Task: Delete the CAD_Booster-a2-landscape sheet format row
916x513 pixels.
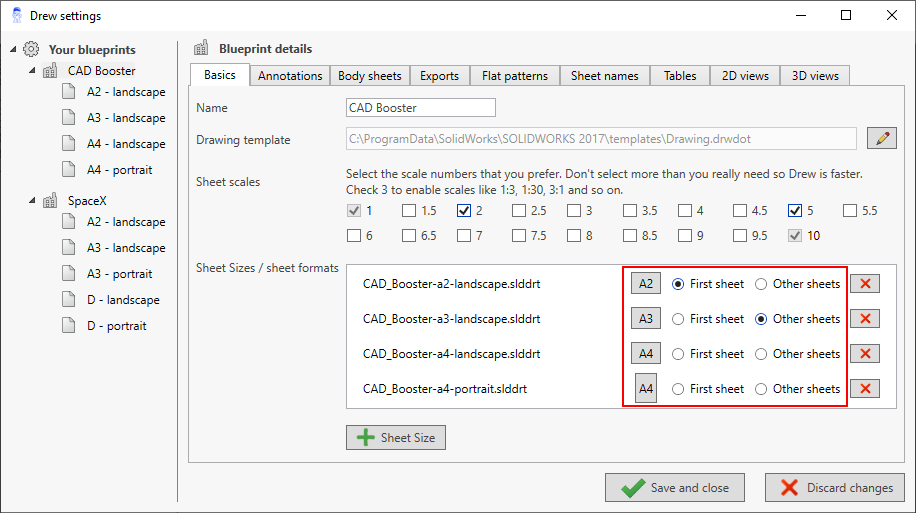Action: click(x=865, y=284)
